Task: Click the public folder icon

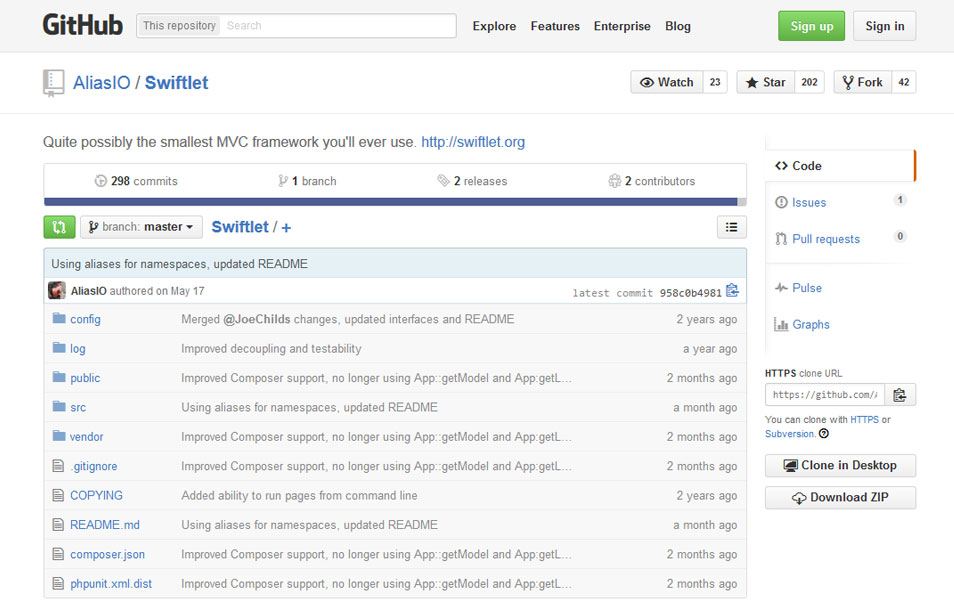Action: coord(59,377)
